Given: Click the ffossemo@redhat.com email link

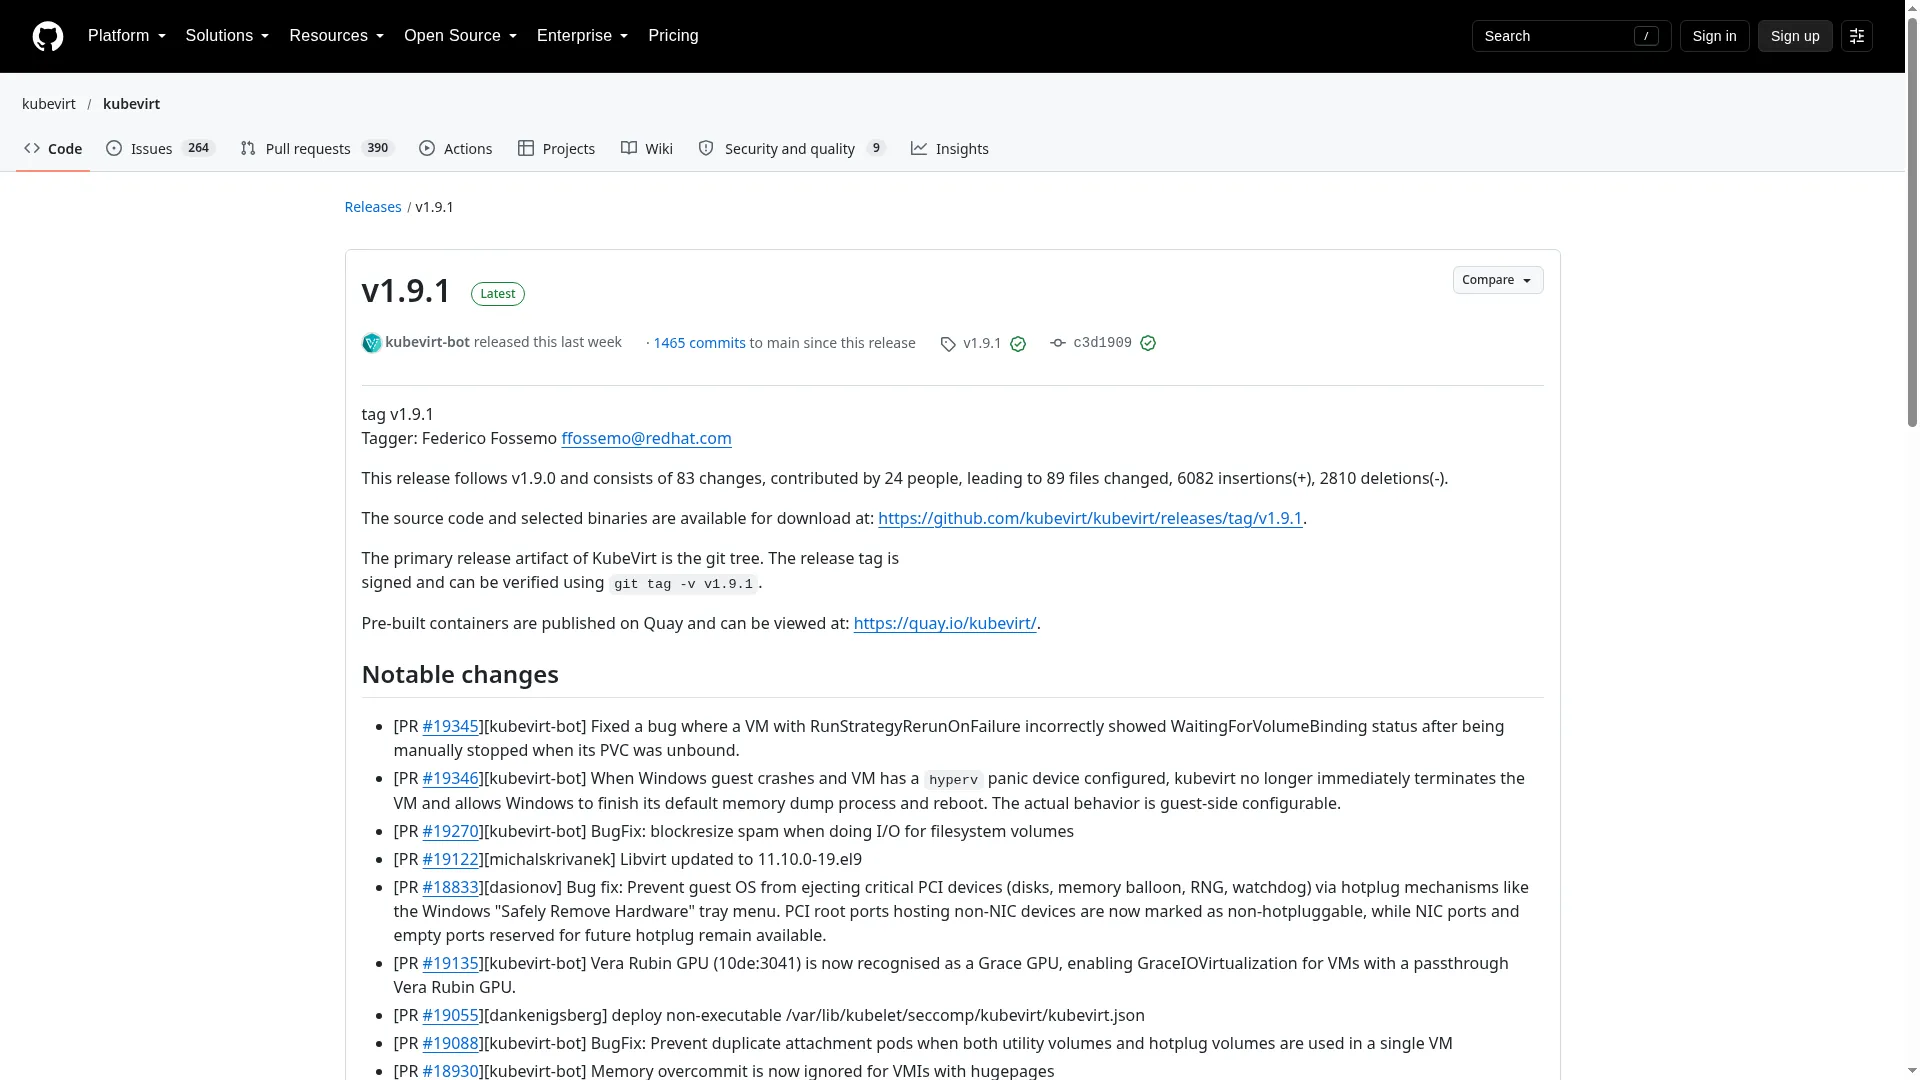Looking at the screenshot, I should [646, 439].
